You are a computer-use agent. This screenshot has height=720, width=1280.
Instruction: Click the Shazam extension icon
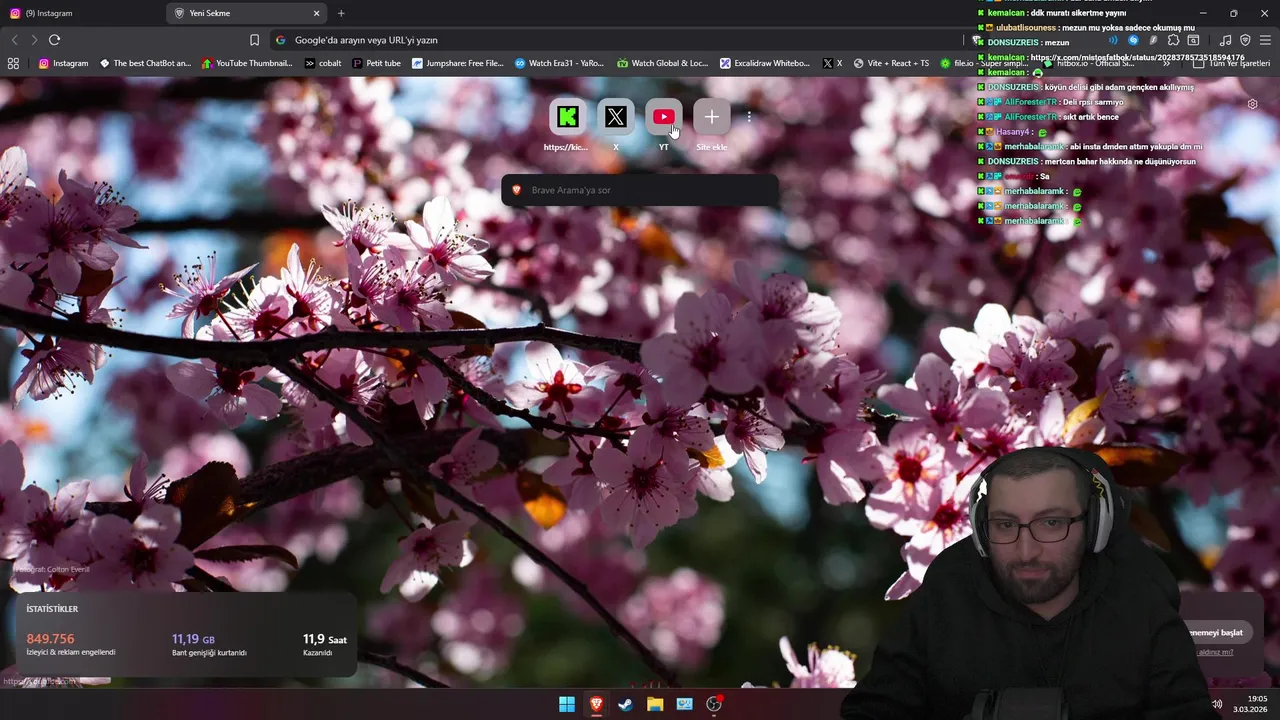click(1133, 40)
